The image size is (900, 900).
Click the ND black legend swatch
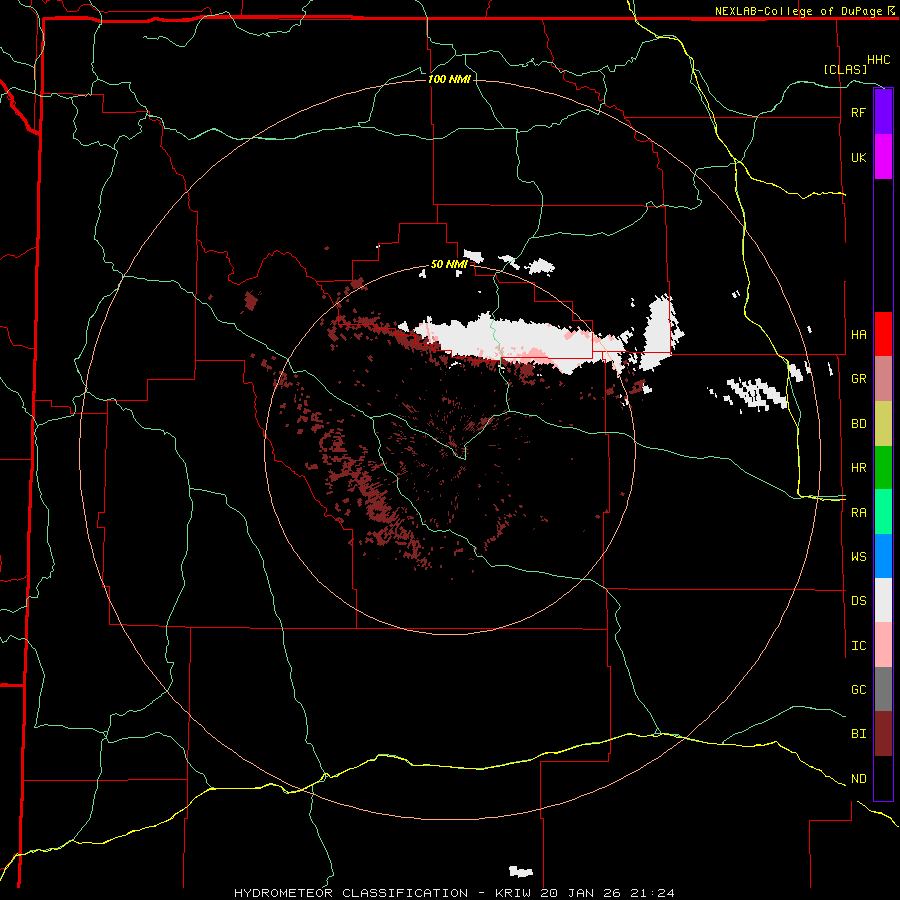click(883, 778)
